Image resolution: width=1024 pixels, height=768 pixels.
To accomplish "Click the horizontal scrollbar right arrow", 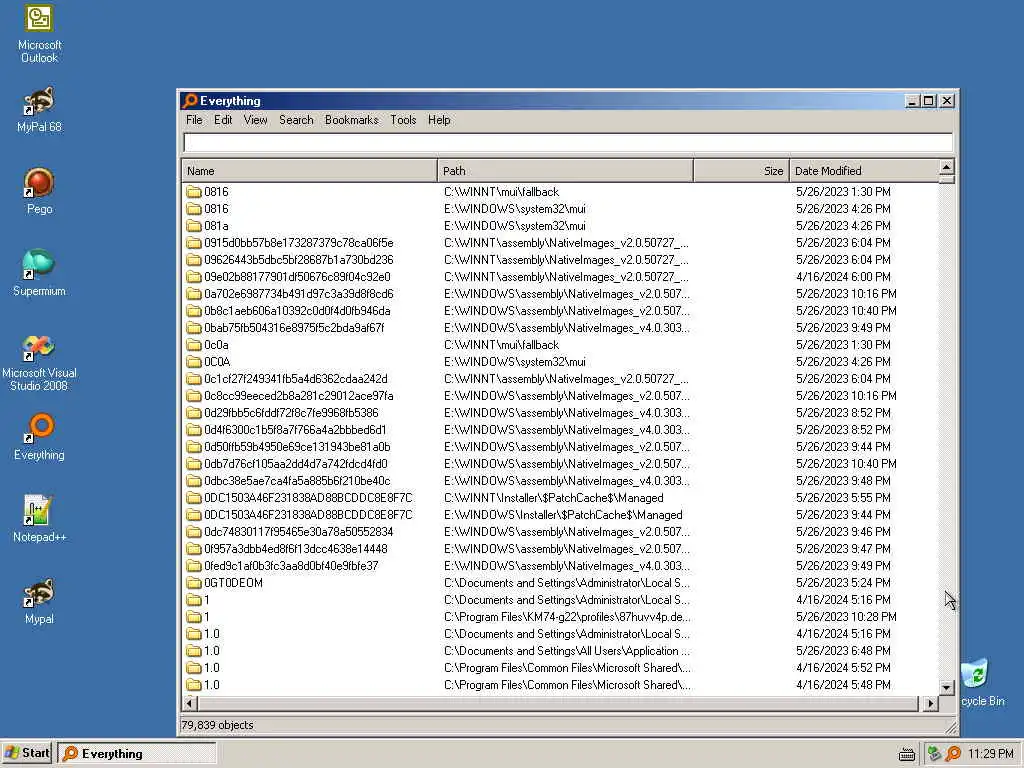I will point(931,704).
